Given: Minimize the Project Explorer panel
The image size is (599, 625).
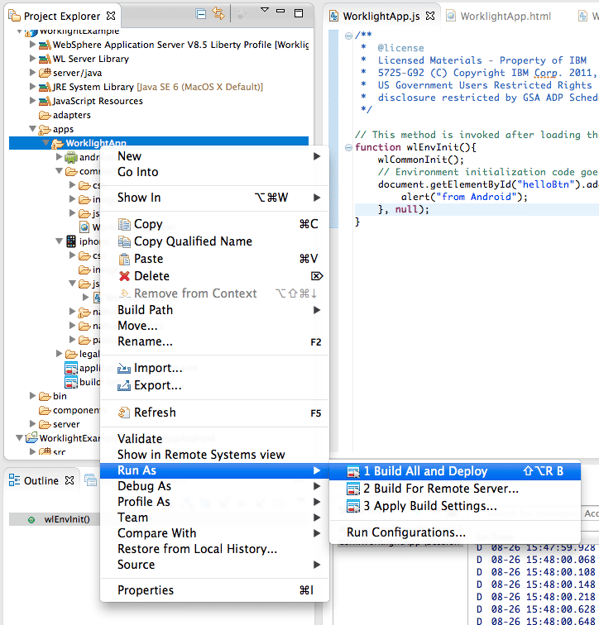Looking at the screenshot, I should pyautogui.click(x=281, y=11).
